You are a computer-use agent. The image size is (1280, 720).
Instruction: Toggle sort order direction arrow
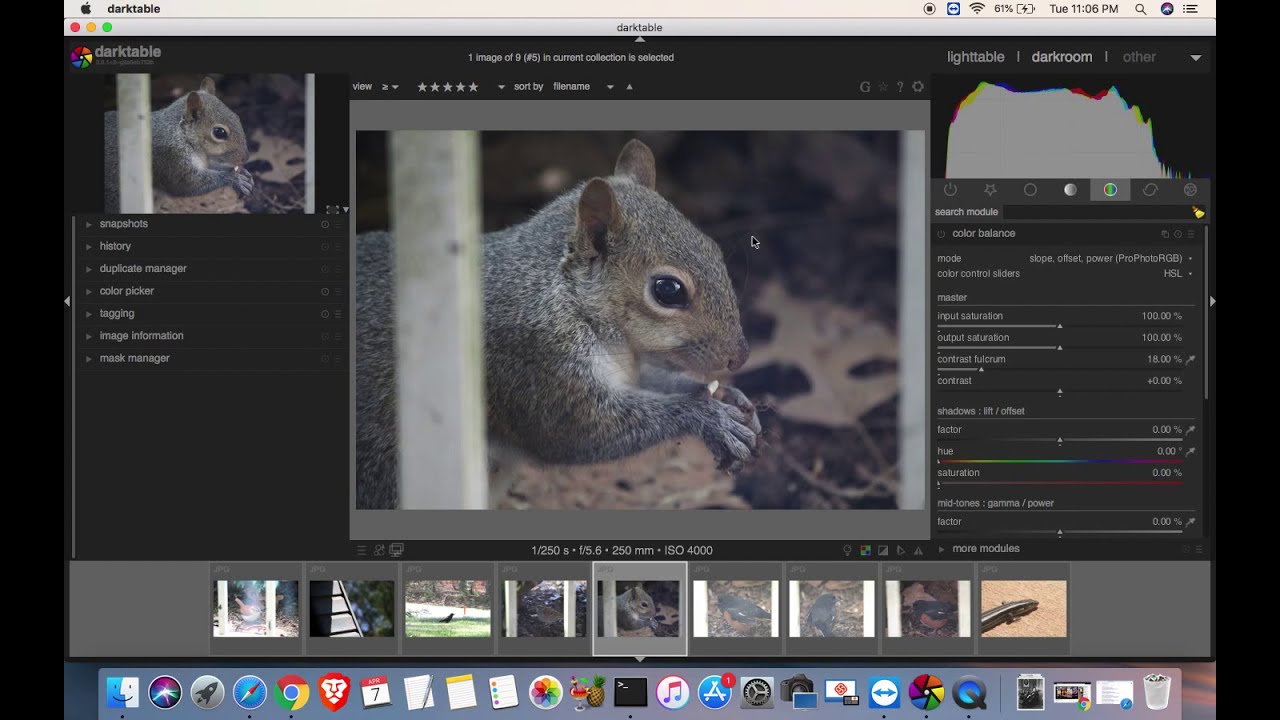click(x=629, y=87)
